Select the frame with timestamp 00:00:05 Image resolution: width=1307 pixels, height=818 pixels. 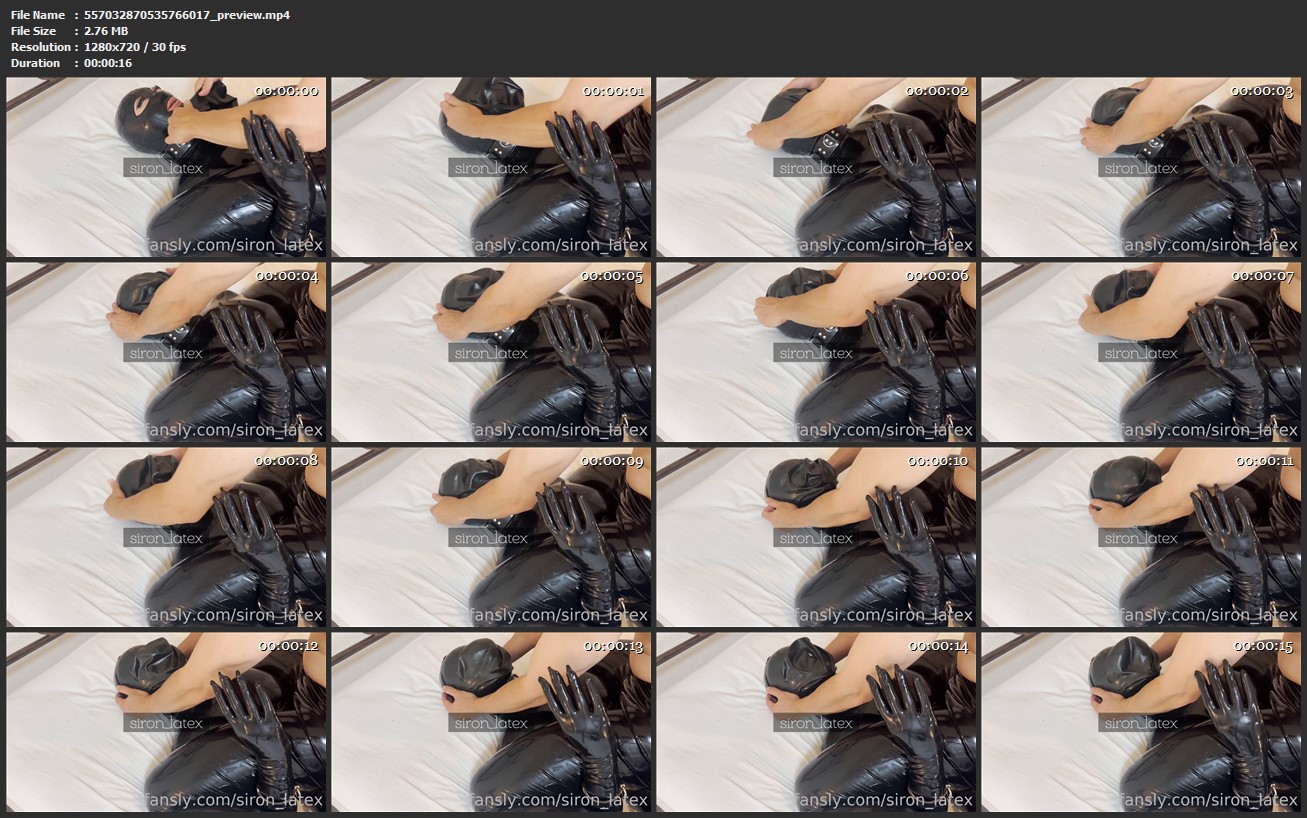[491, 352]
